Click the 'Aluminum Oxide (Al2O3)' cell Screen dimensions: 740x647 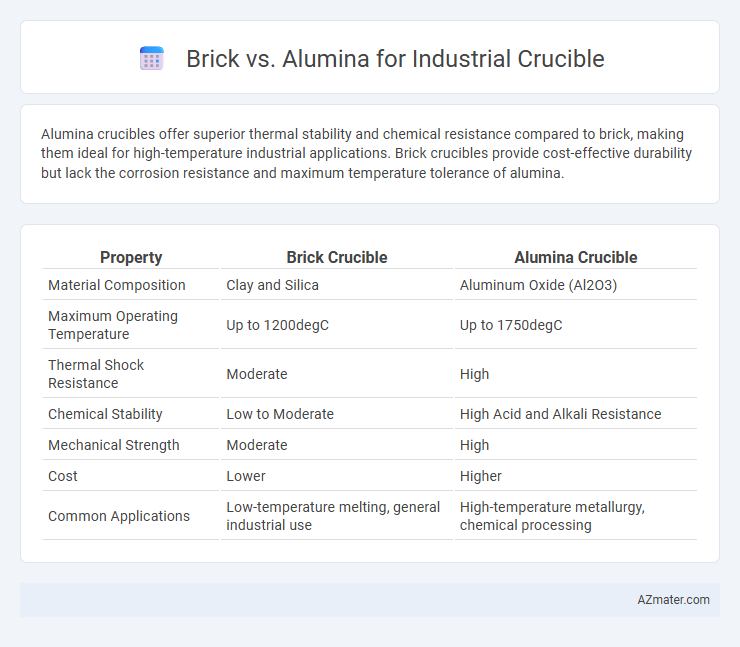(x=538, y=285)
